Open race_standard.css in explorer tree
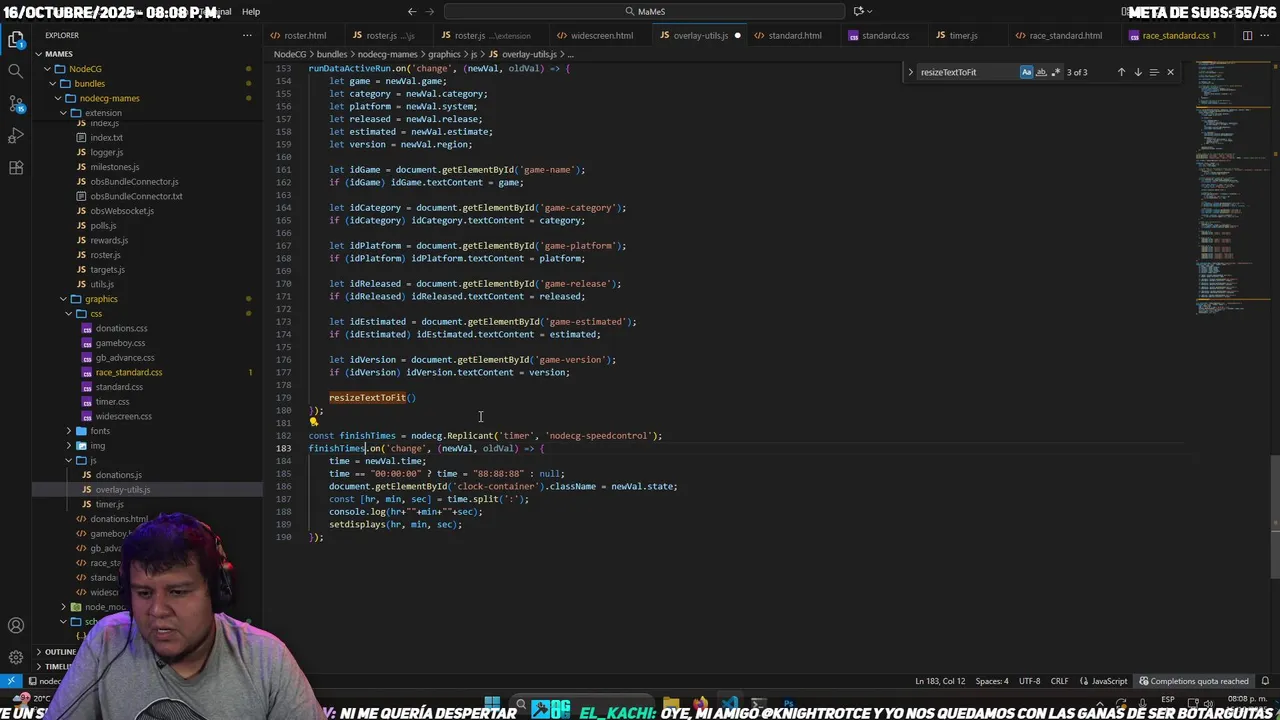 pyautogui.click(x=129, y=372)
